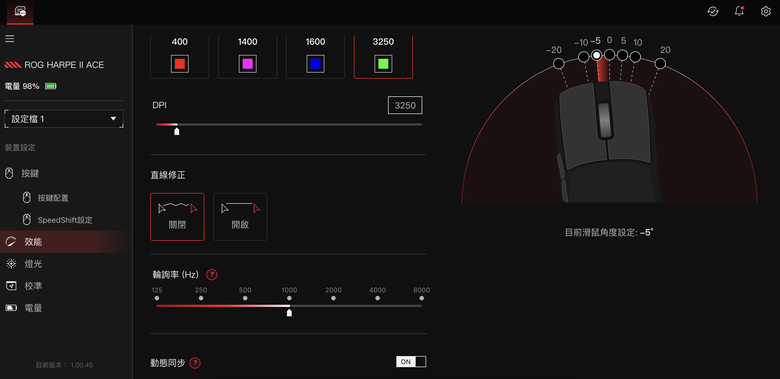Click the red color swatch for 400 DPI
This screenshot has width=780, height=379.
click(180, 64)
